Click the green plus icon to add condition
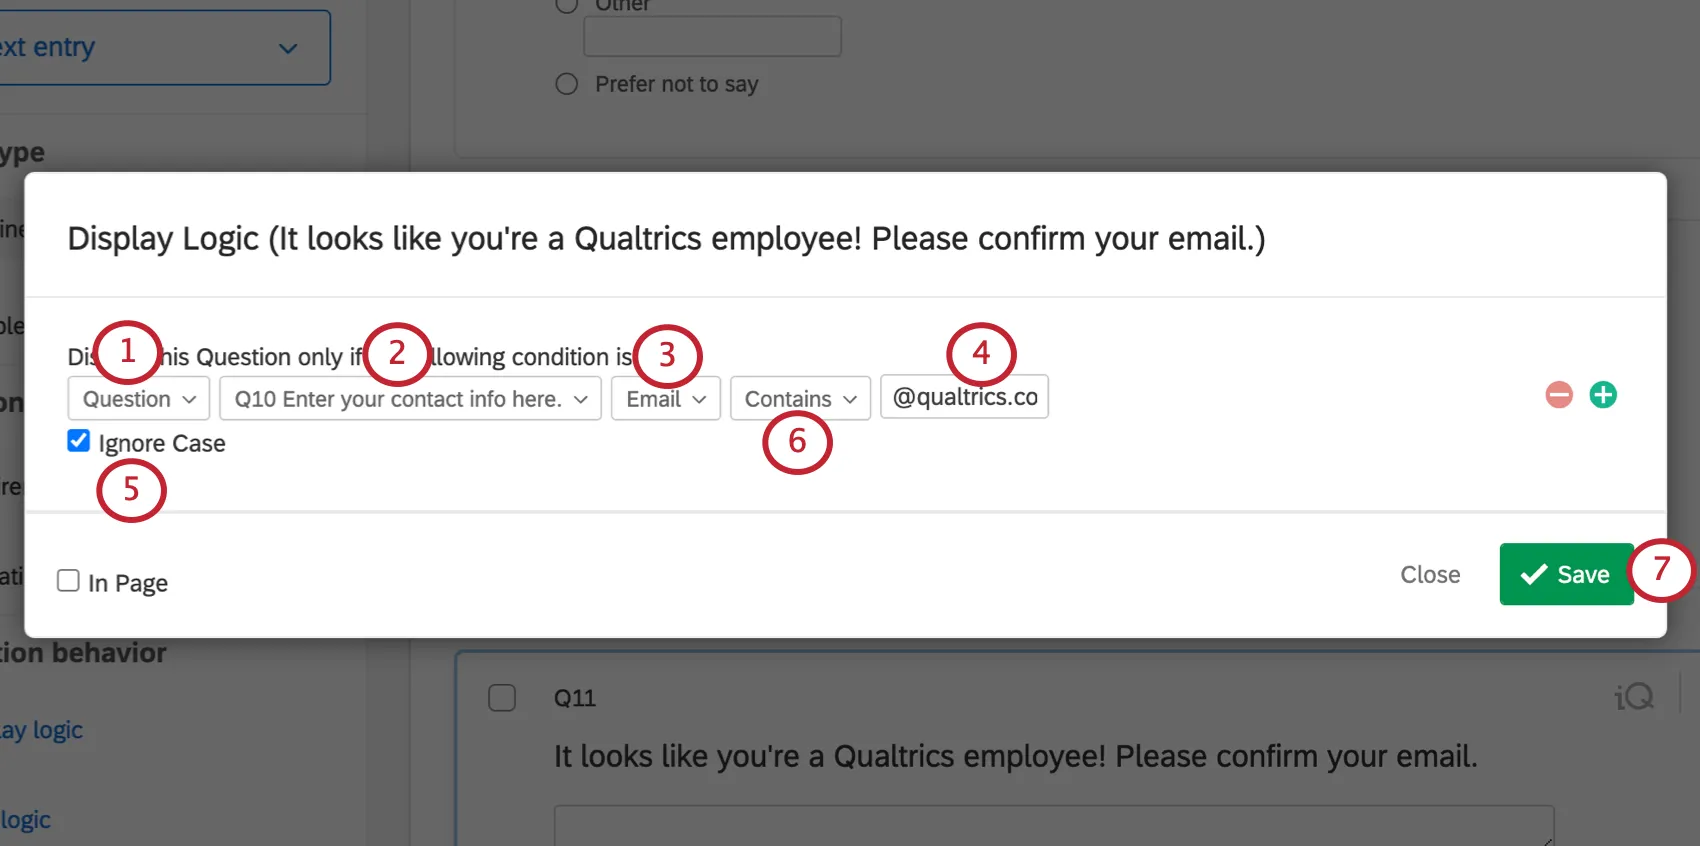 click(x=1603, y=394)
